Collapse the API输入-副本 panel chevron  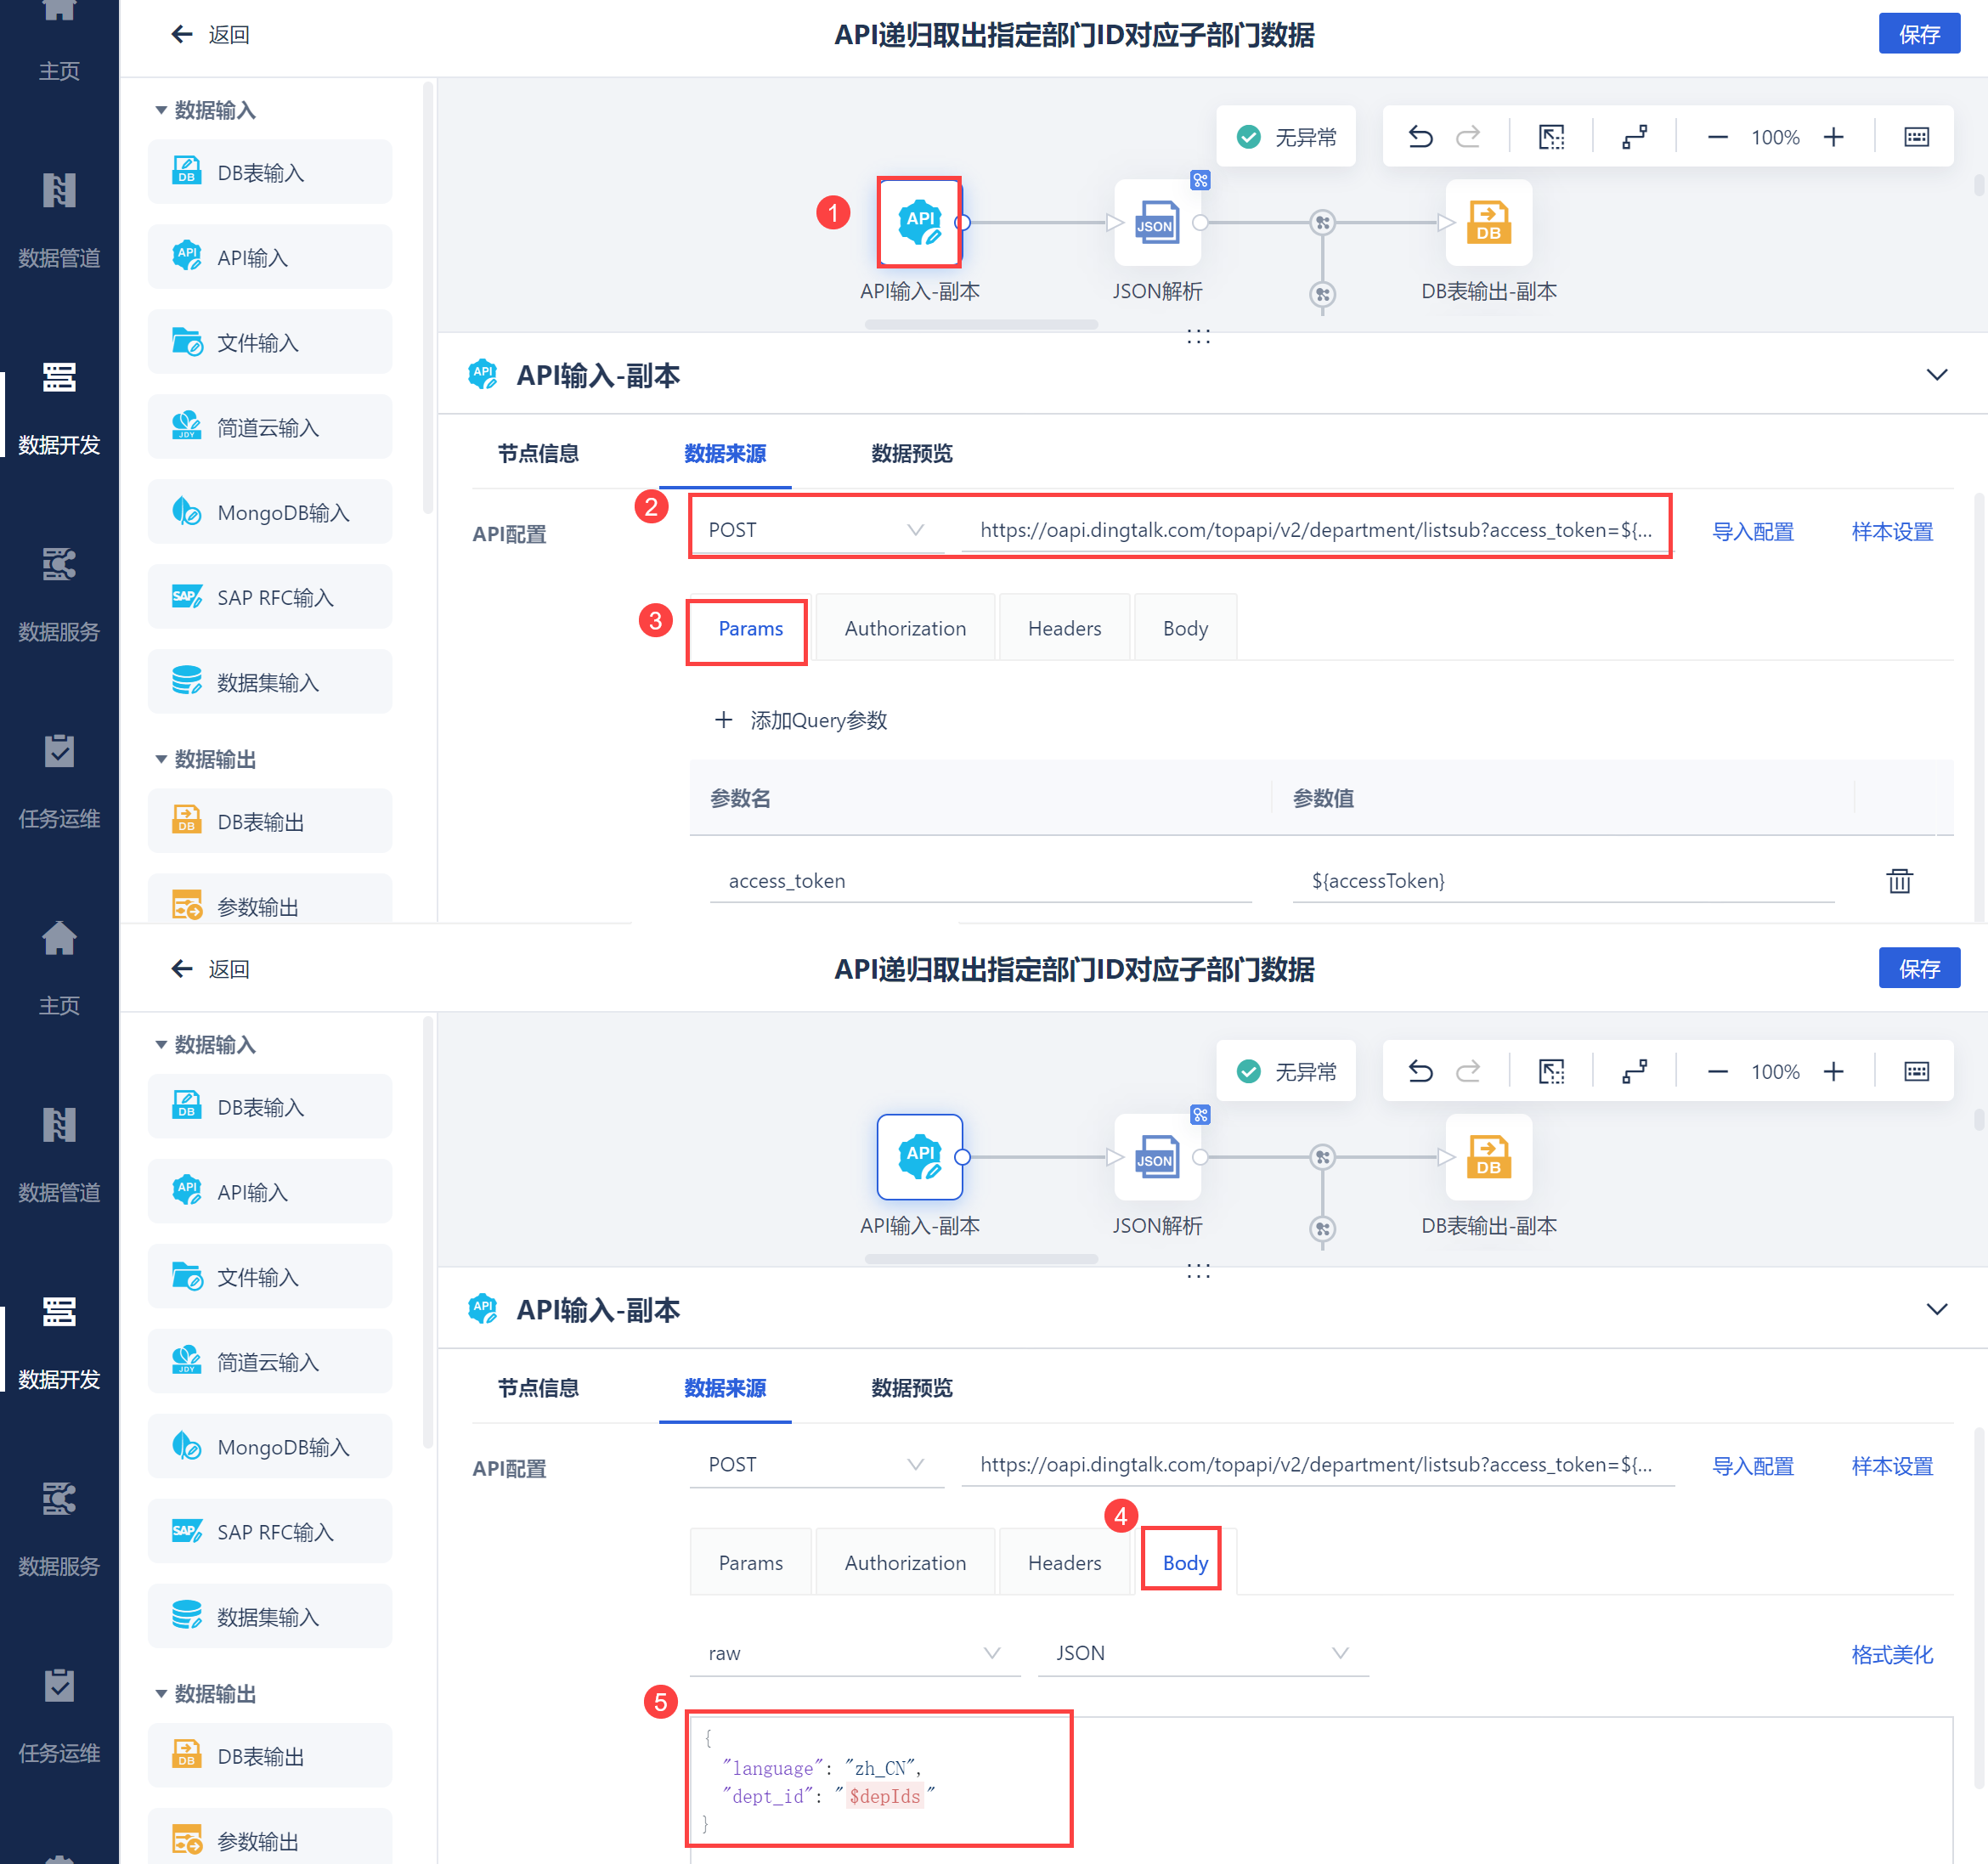[x=1936, y=375]
